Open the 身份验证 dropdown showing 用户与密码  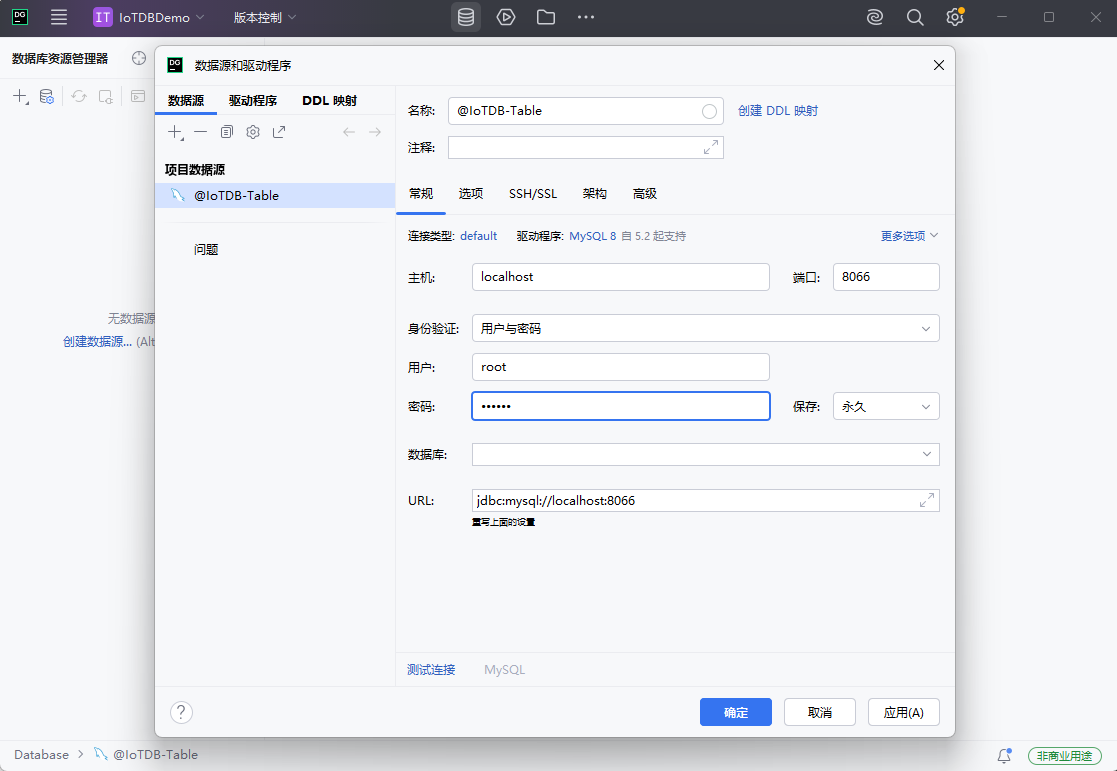(x=705, y=327)
